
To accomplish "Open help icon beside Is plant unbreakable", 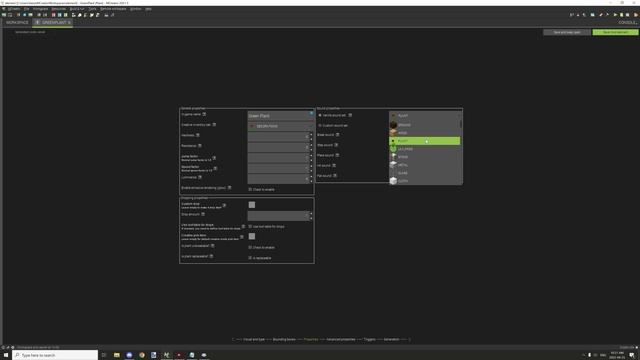I will pyautogui.click(x=213, y=246).
